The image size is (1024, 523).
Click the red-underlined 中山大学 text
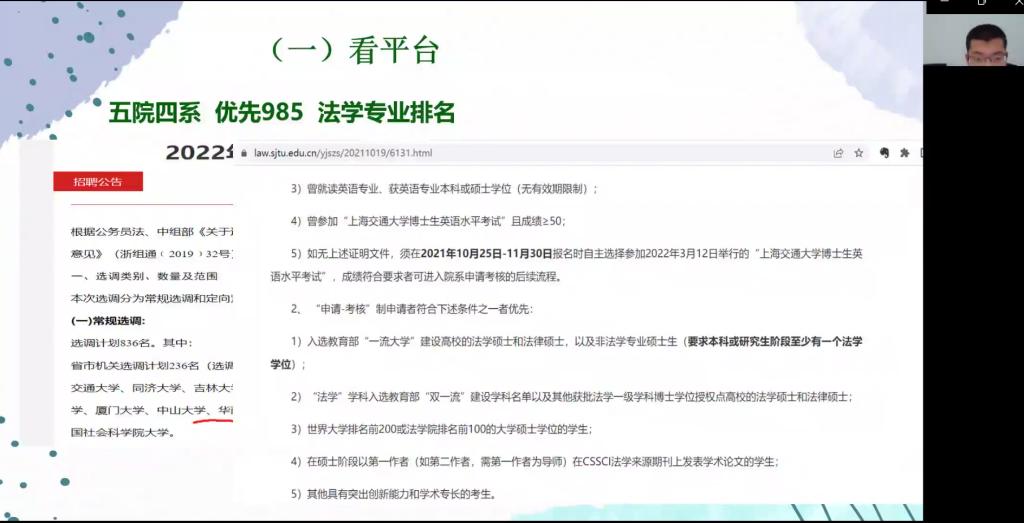pos(182,410)
